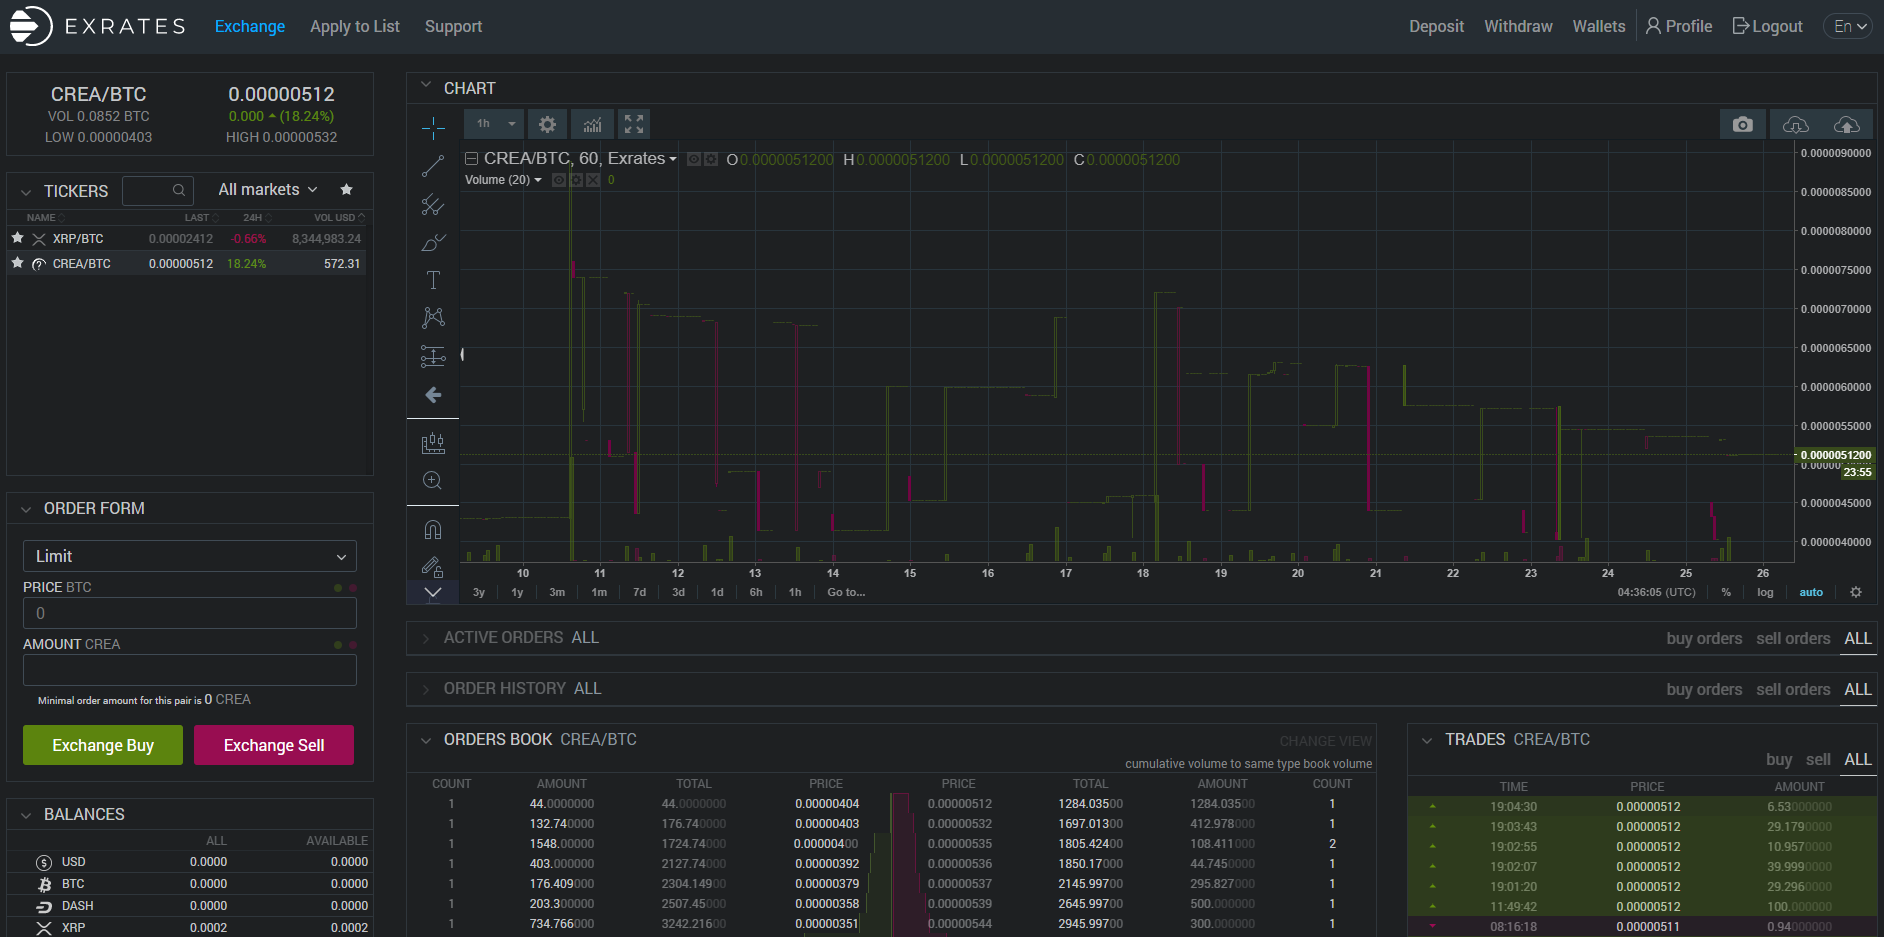Viewport: 1884px width, 937px height.
Task: Click the PRICE BTC input field
Action: tap(190, 613)
